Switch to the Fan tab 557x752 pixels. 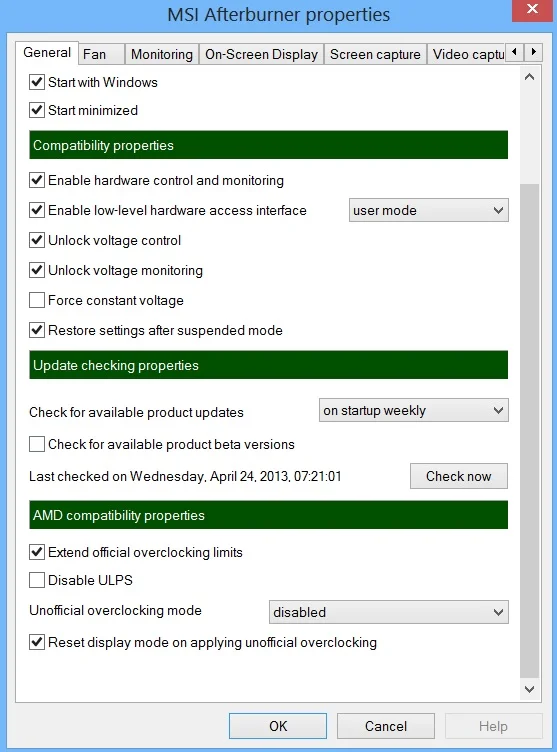coord(101,54)
